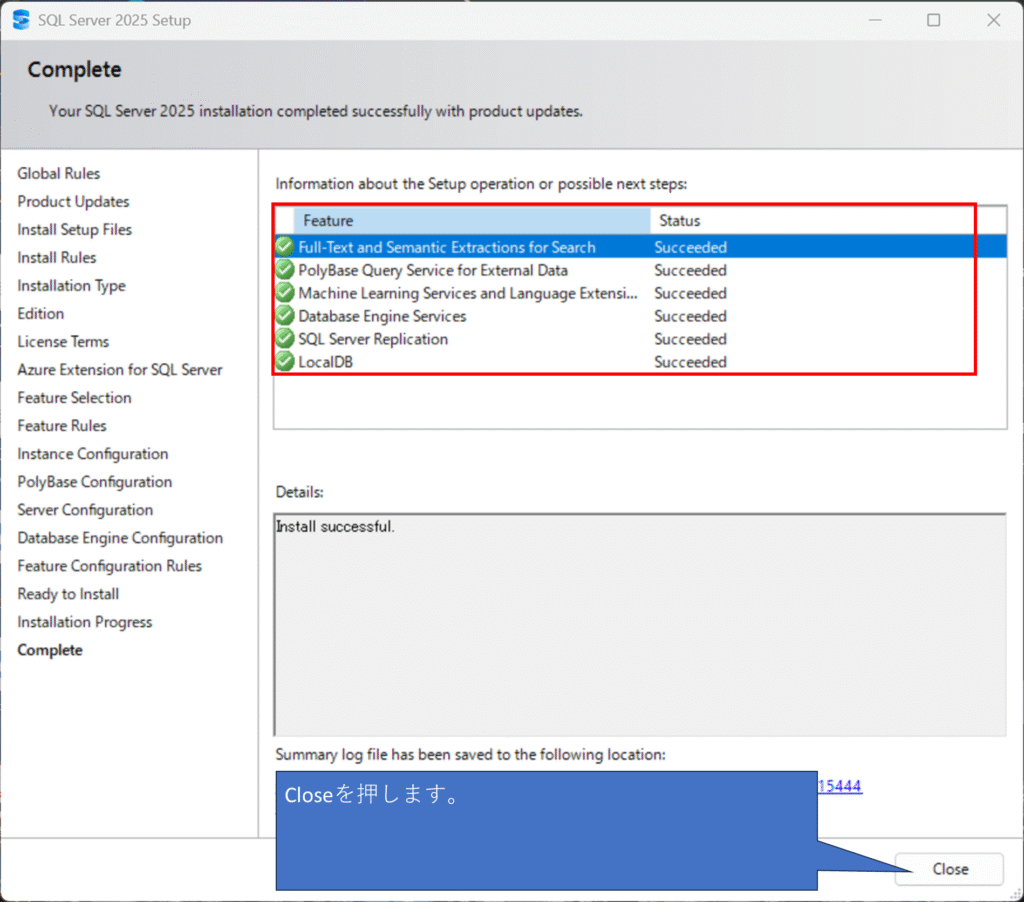1024x902 pixels.
Task: Click the Server Configuration step
Action: tap(85, 510)
